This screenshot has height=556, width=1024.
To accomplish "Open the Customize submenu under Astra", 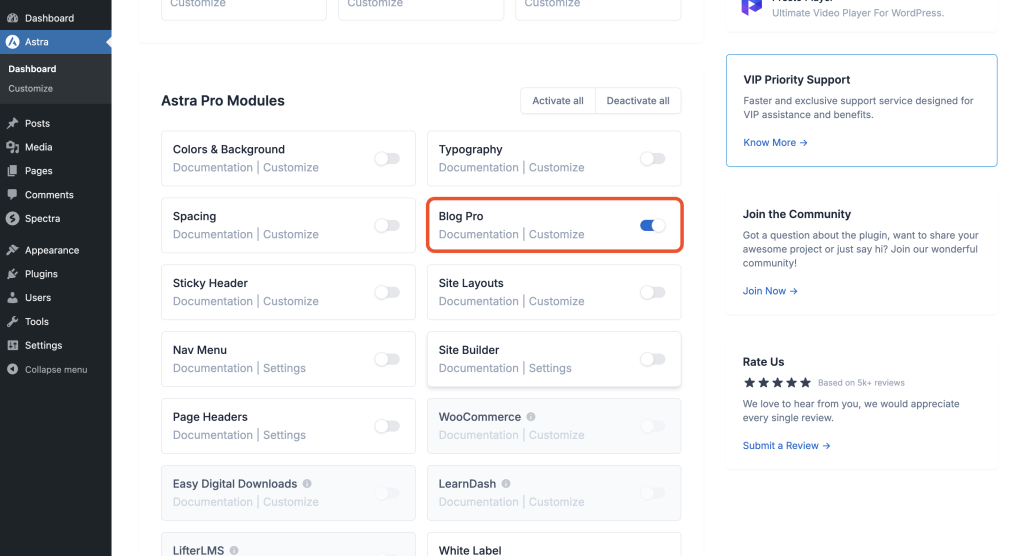I will [31, 88].
